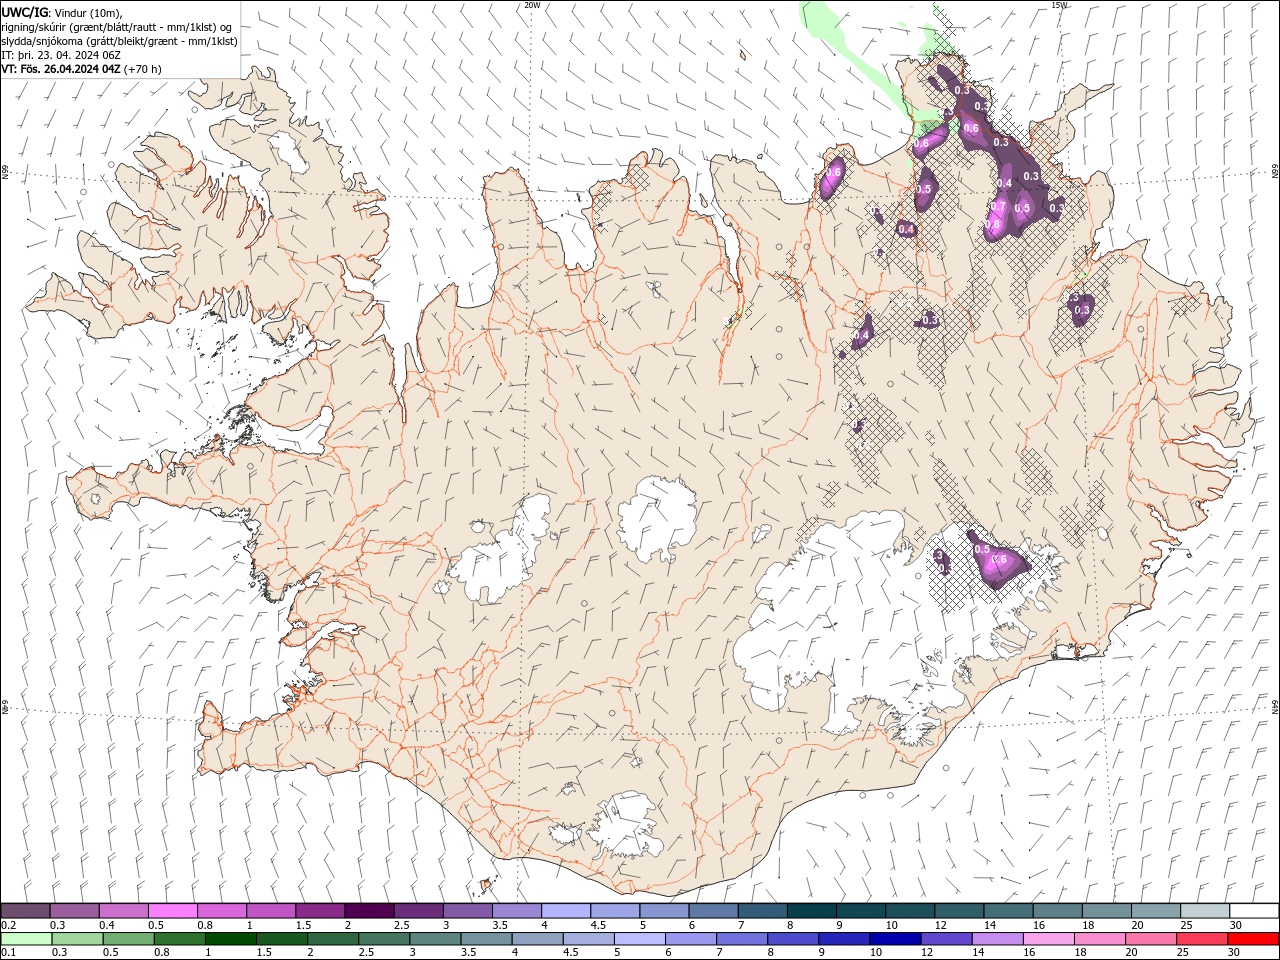1280x960 pixels.
Task: Pick the dark purple 2 swatch in top legend
Action: coord(369,910)
